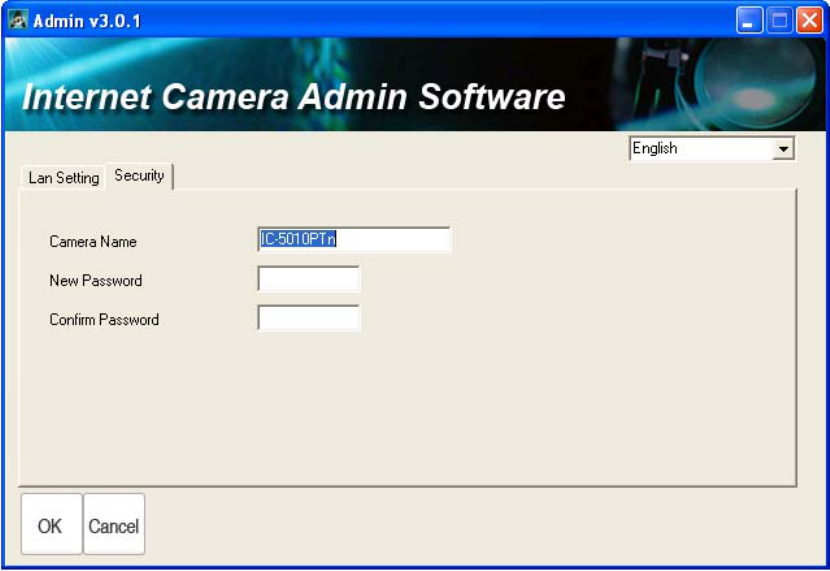Click the Camera Name label
Viewport: 830px width, 571px height.
(93, 242)
